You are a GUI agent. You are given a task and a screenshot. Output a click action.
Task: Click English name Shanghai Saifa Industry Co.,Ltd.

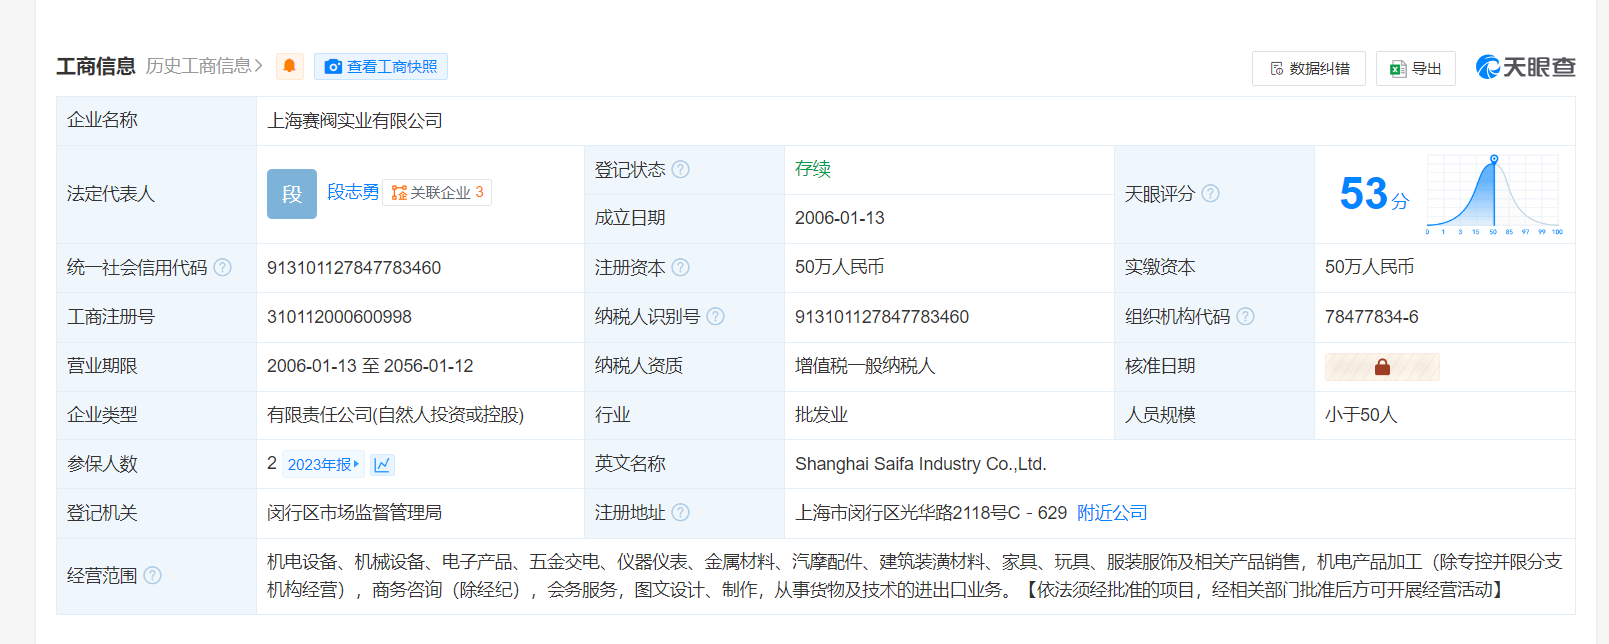click(920, 464)
